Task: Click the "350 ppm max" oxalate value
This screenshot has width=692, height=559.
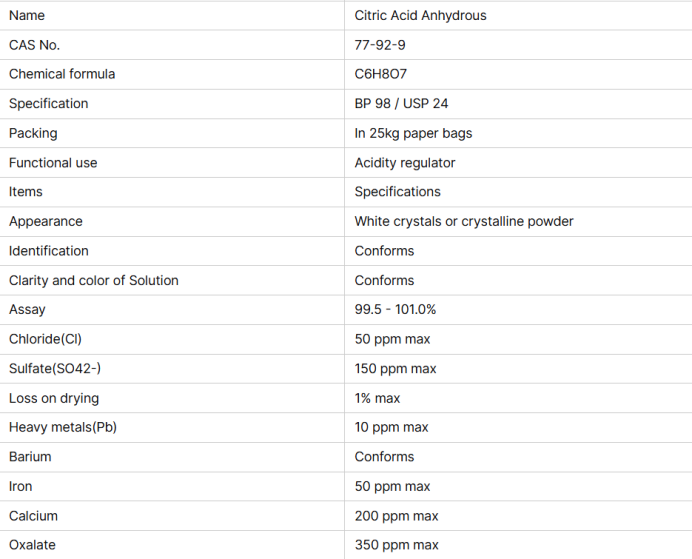Action: [x=396, y=545]
